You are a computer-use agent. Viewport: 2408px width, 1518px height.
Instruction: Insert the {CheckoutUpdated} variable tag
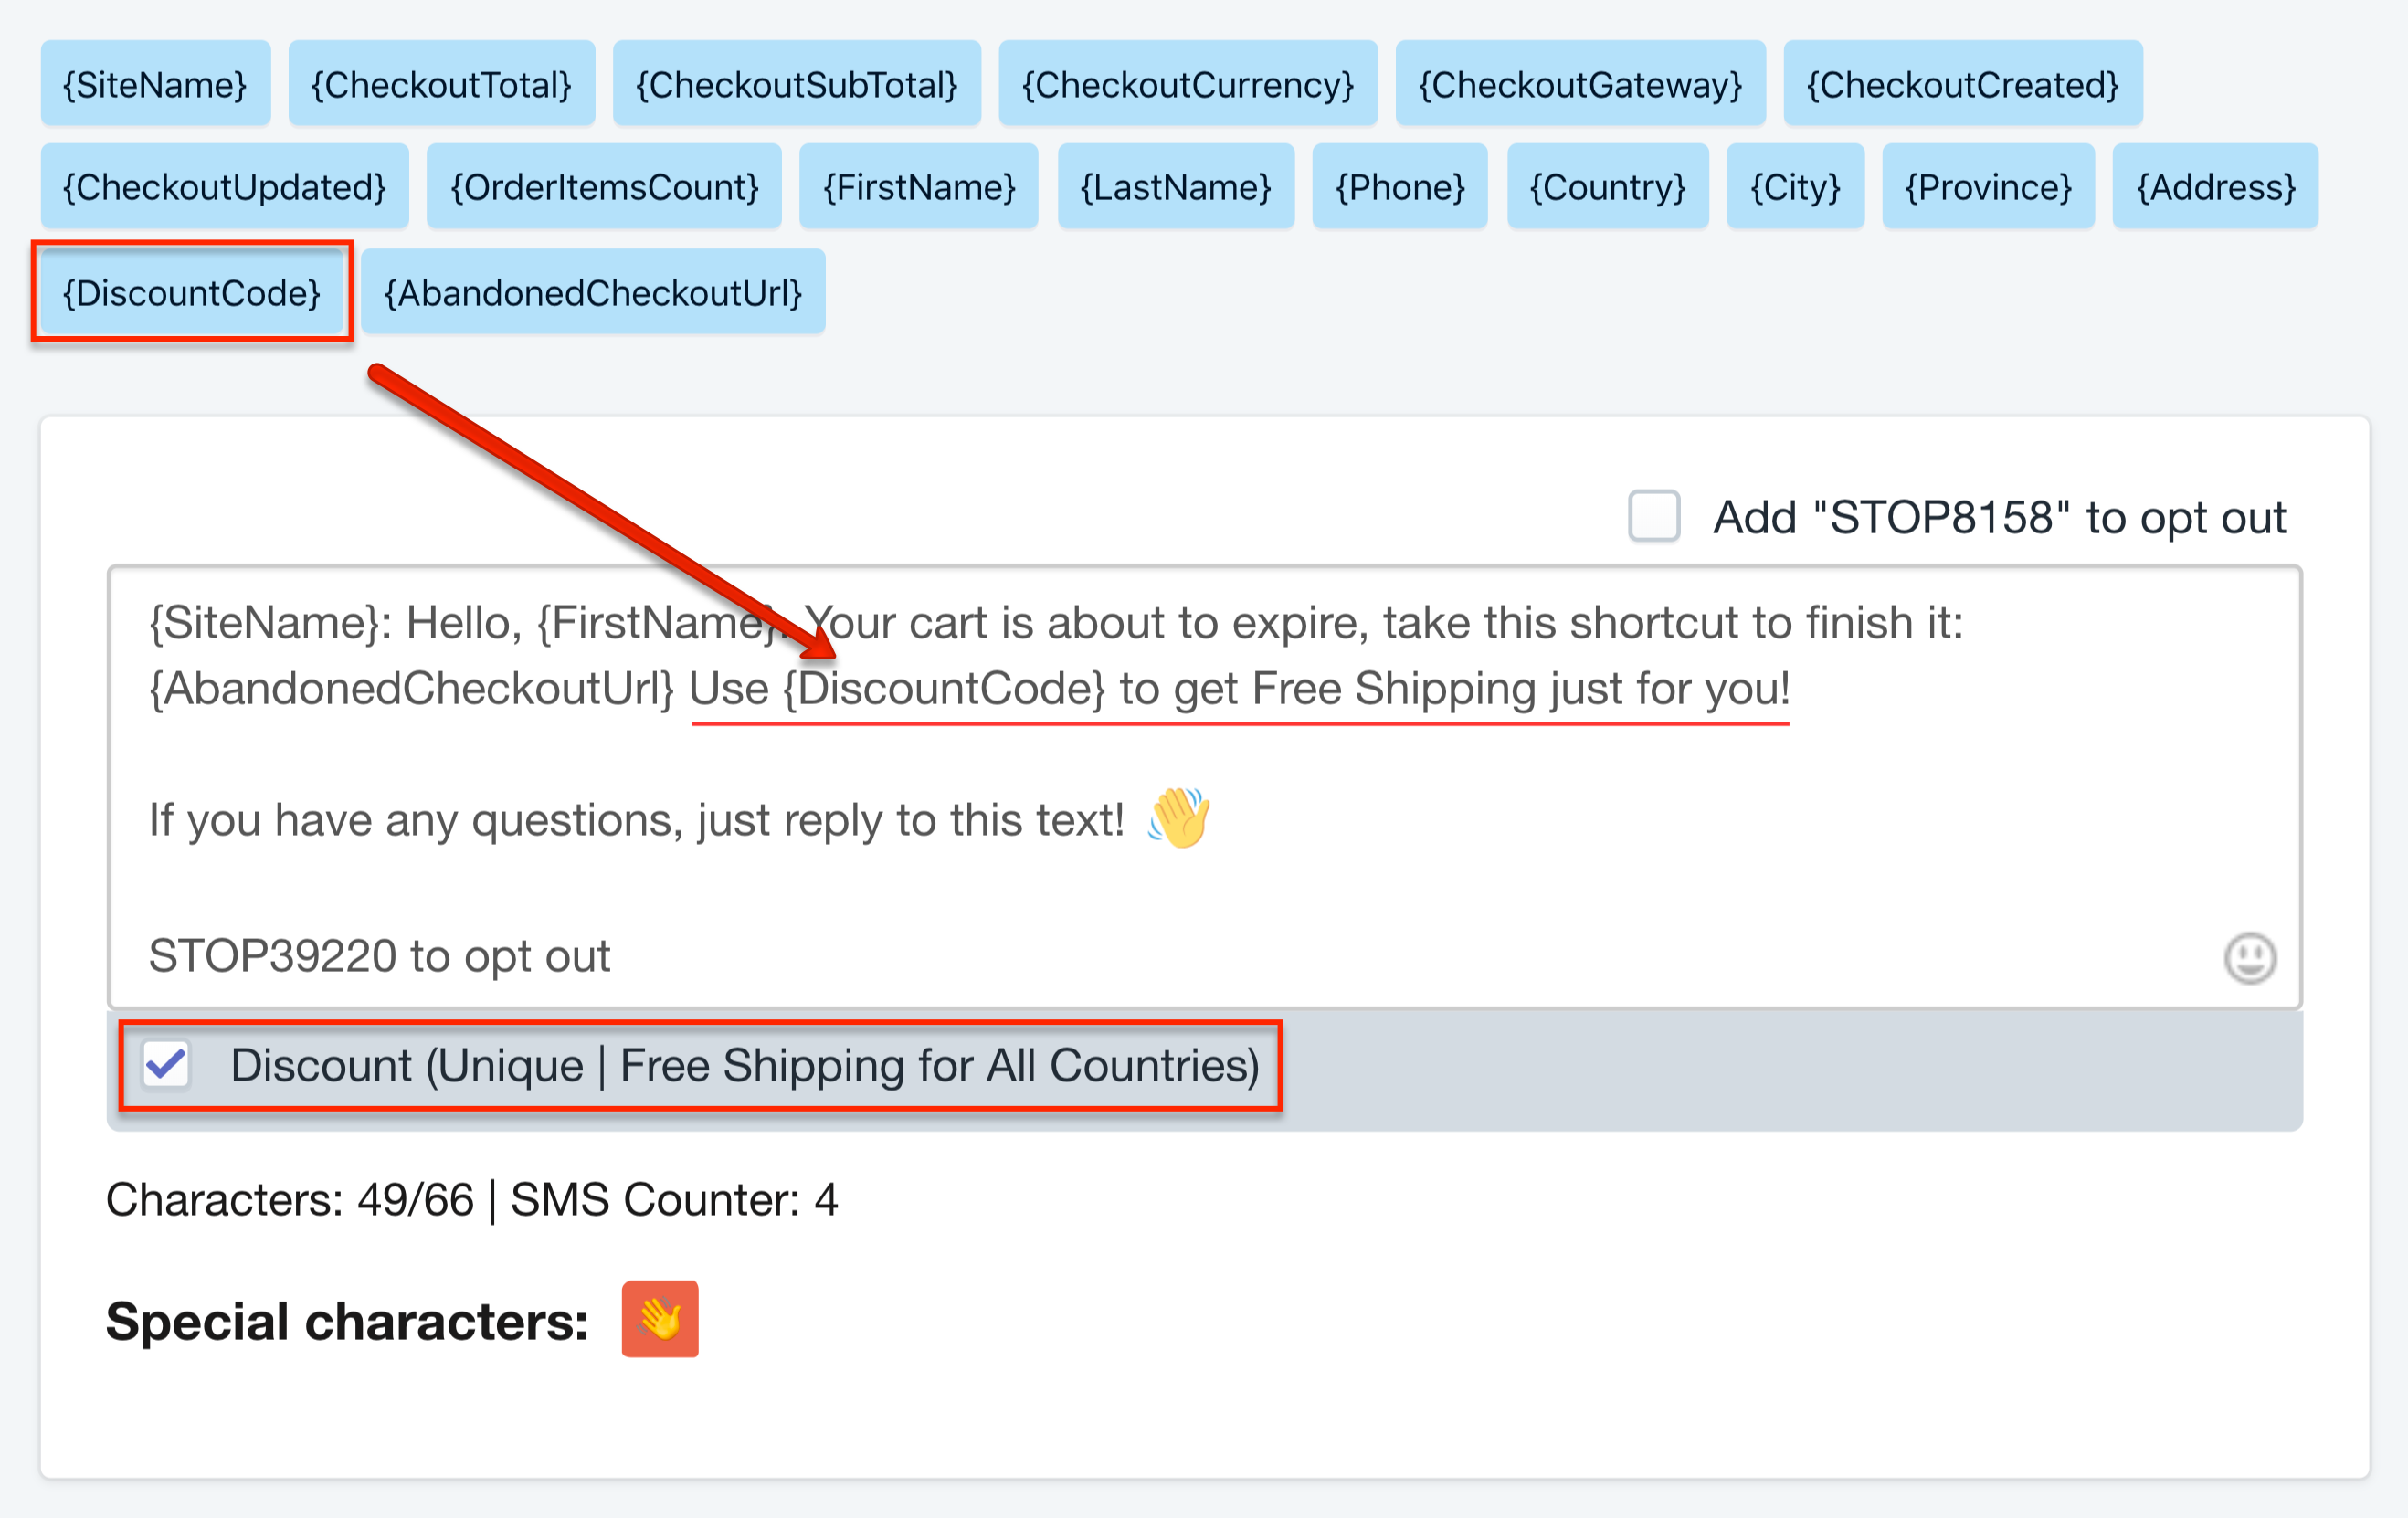tap(224, 187)
